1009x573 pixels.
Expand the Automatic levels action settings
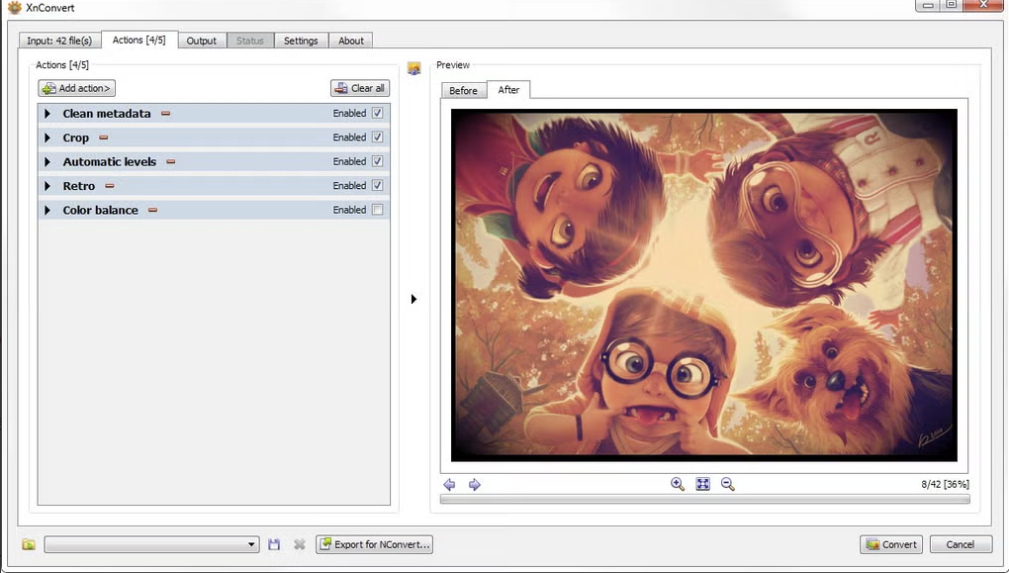pos(47,162)
